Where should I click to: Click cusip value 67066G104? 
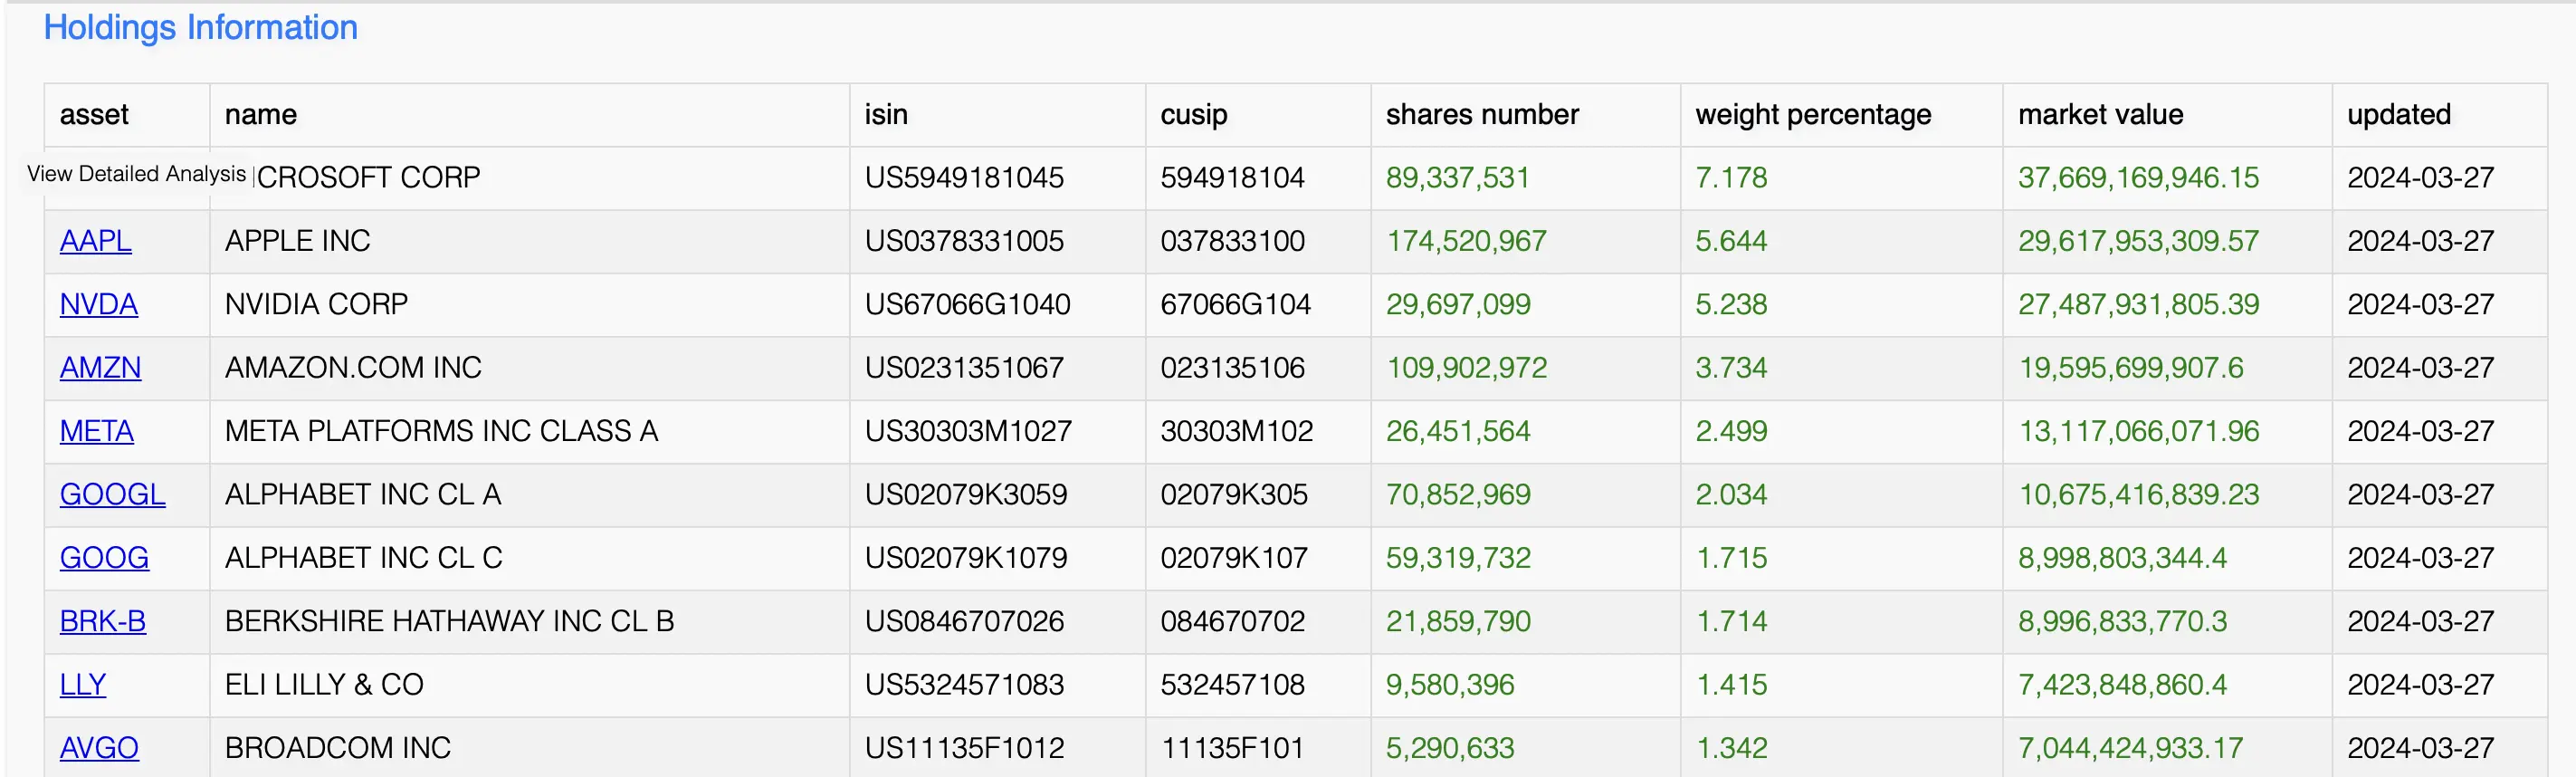click(x=1235, y=304)
